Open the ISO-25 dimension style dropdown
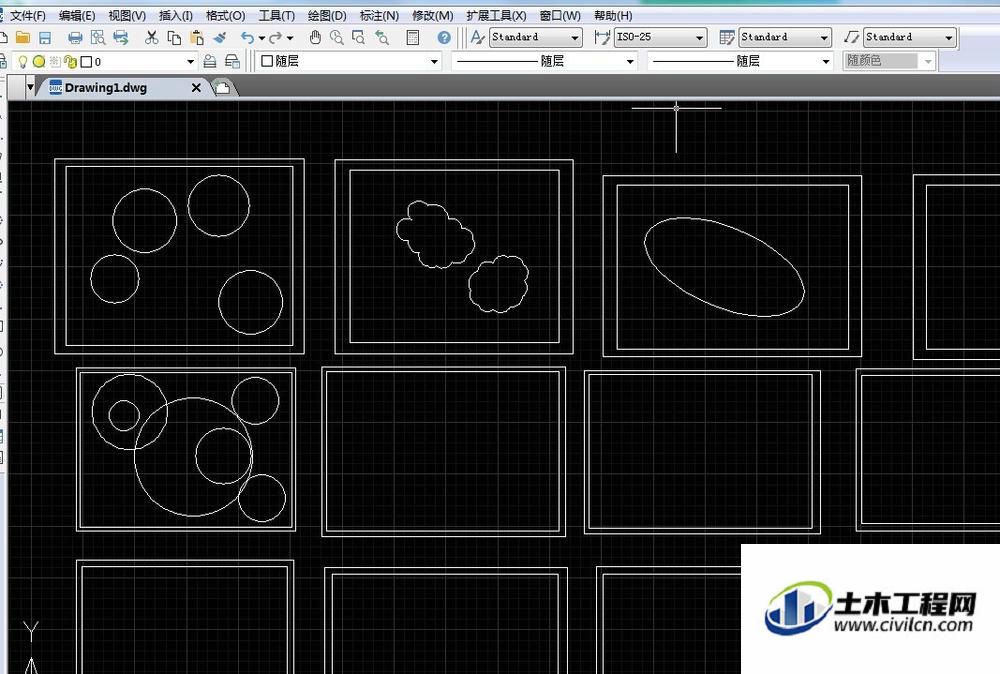Image resolution: width=1000 pixels, height=674 pixels. (660, 38)
